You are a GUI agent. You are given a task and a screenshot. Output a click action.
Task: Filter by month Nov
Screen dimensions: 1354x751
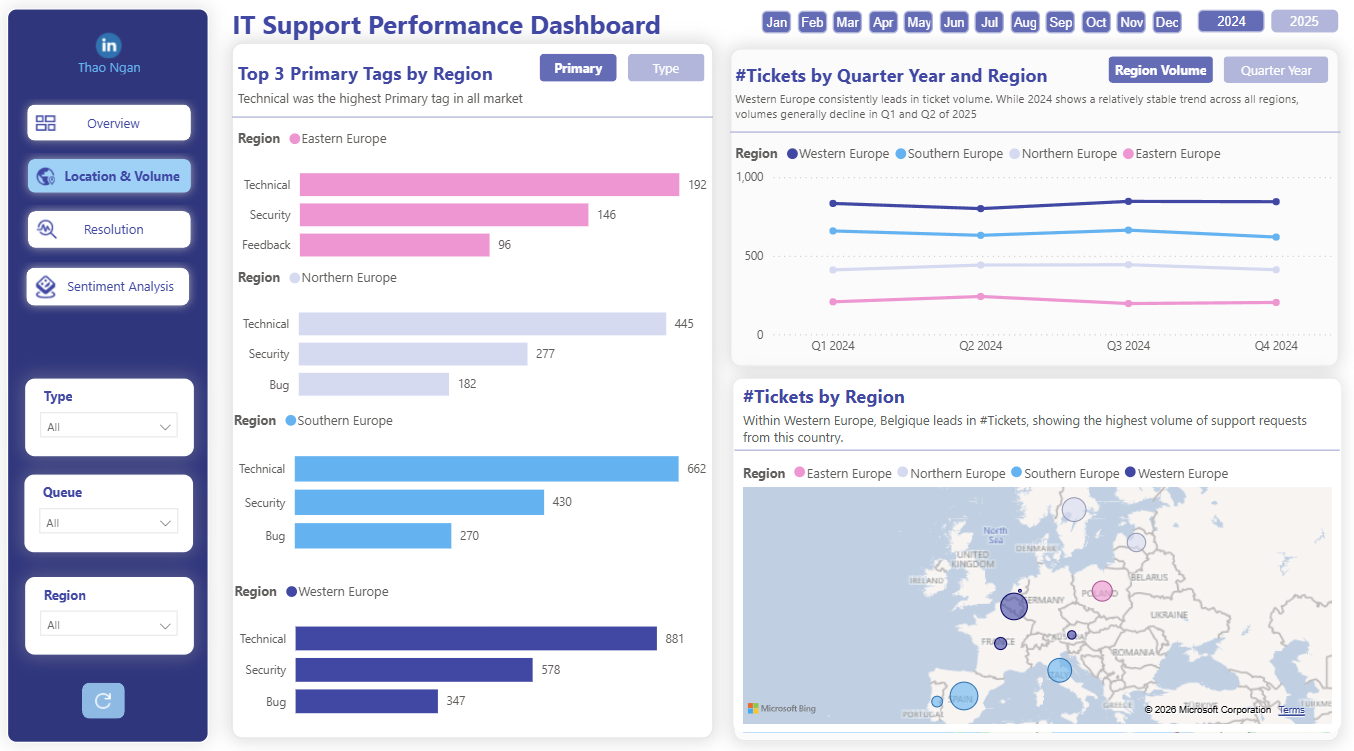tap(1132, 22)
